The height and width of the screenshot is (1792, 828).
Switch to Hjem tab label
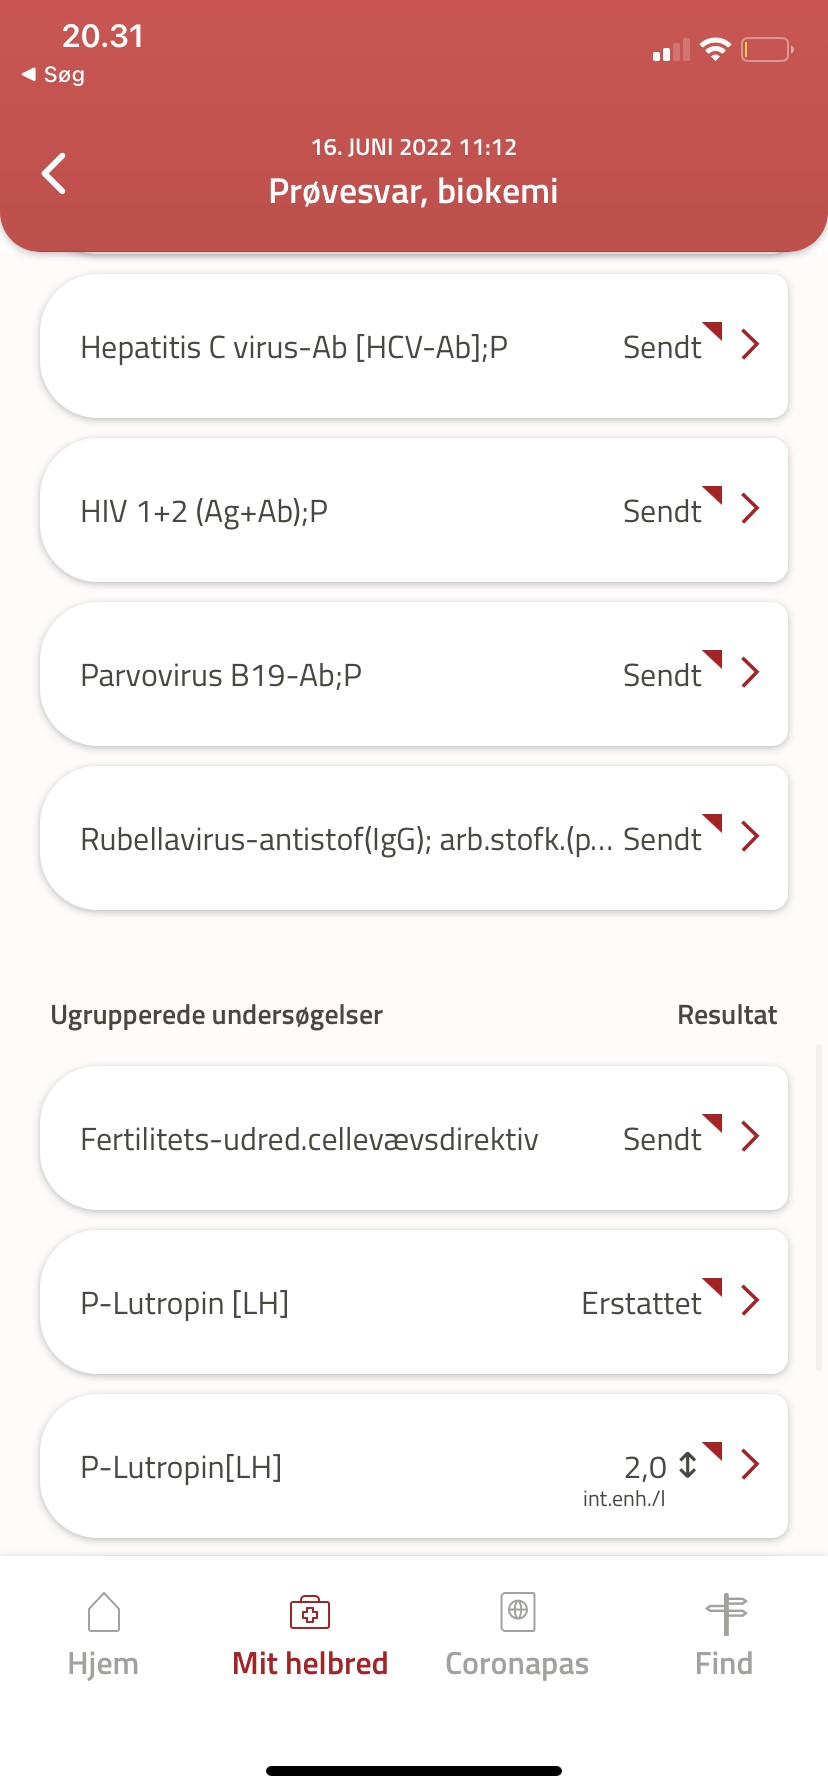(103, 1664)
